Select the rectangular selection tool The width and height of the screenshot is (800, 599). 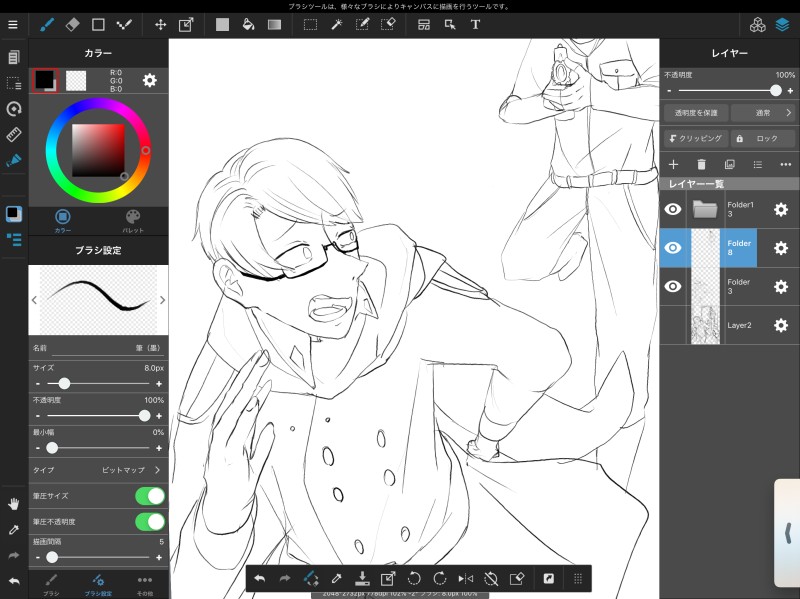point(310,24)
